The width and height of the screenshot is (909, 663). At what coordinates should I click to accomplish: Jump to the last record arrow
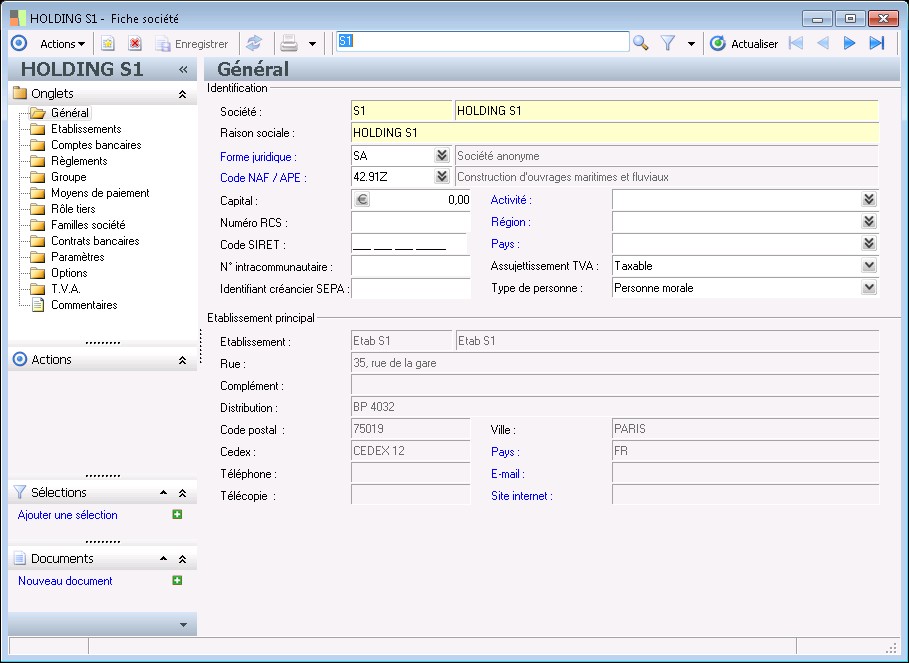coord(877,43)
